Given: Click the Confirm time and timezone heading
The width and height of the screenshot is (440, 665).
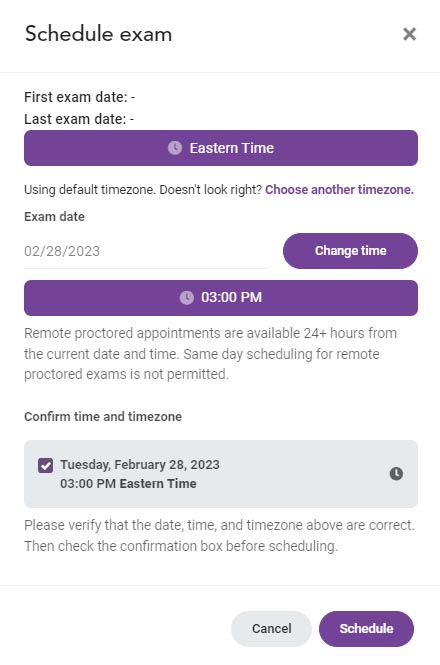Looking at the screenshot, I should [x=103, y=416].
